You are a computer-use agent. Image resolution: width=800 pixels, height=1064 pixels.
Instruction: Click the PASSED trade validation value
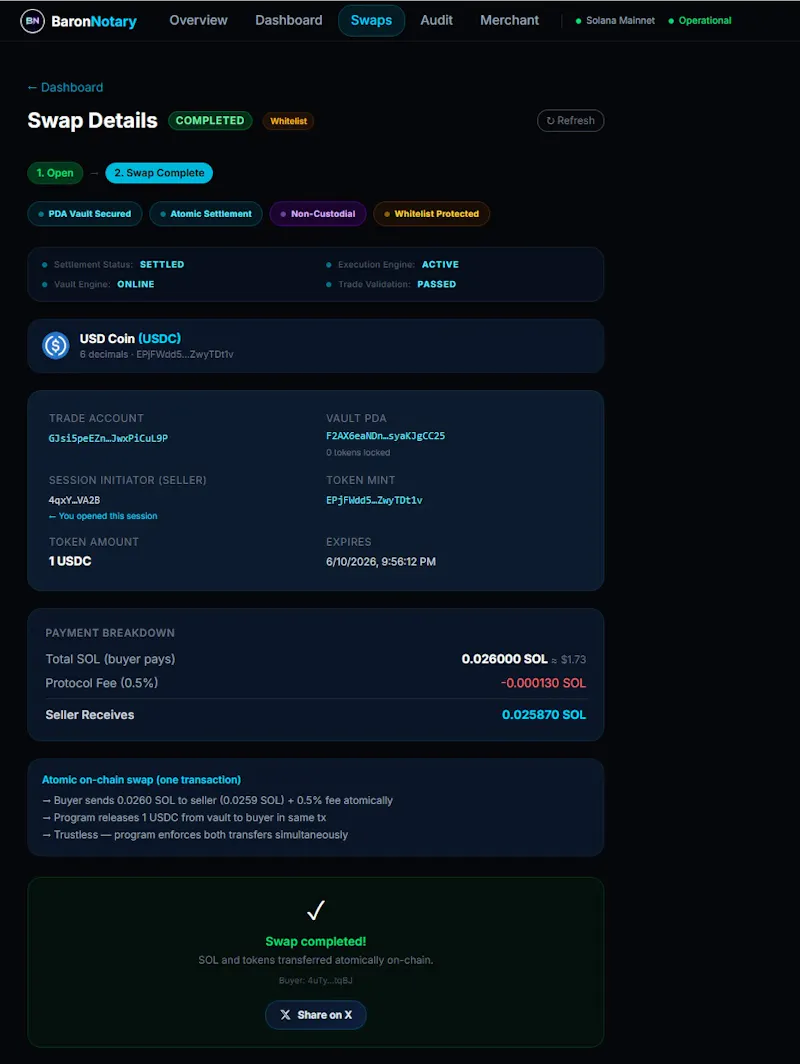[436, 284]
